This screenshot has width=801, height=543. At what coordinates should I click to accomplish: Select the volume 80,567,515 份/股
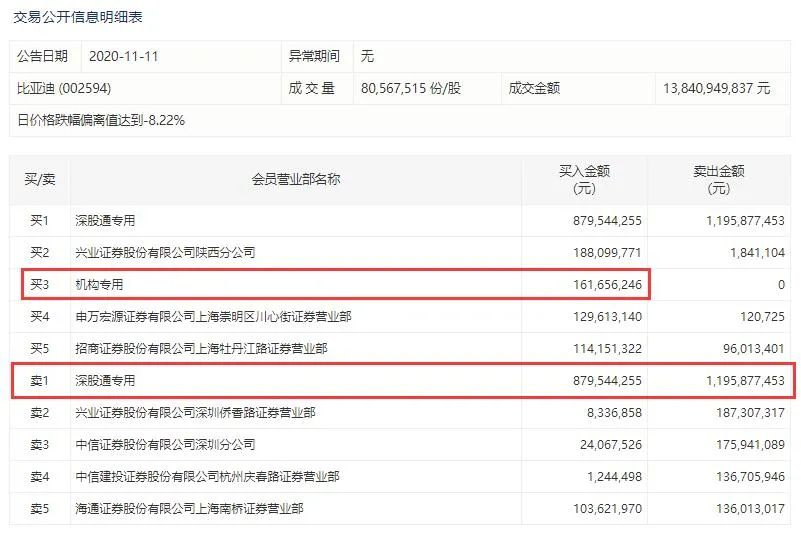coord(411,88)
